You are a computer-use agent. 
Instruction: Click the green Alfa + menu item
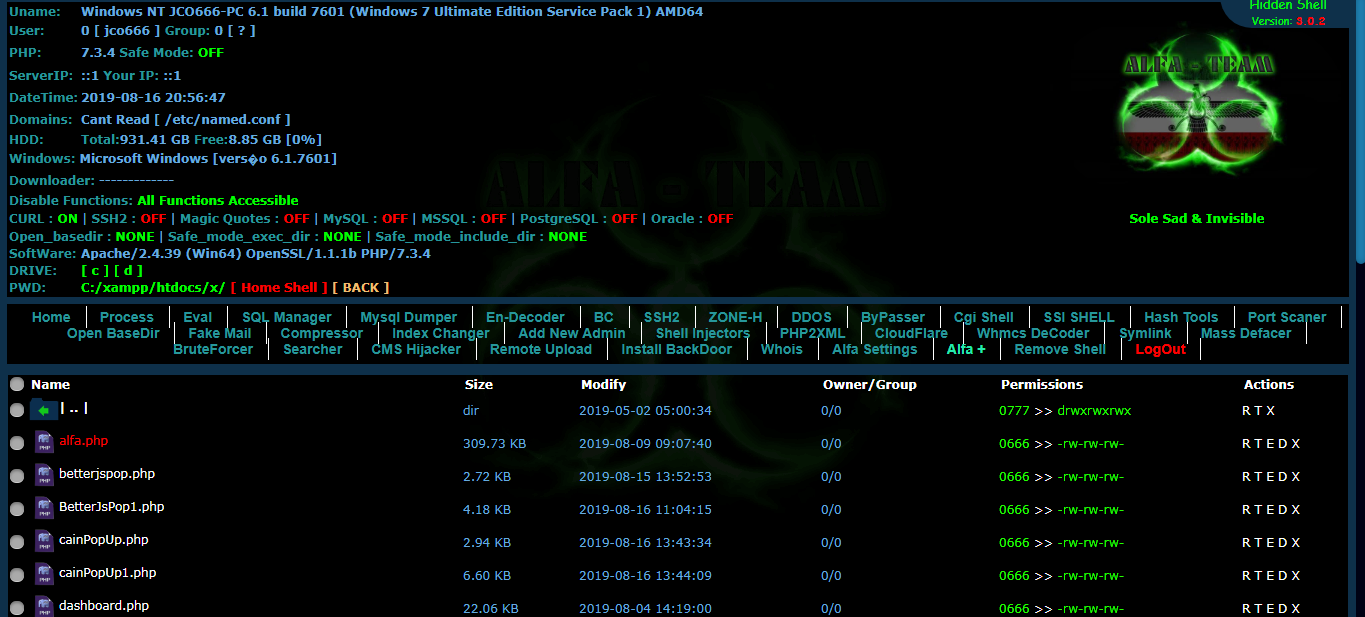[x=966, y=349]
